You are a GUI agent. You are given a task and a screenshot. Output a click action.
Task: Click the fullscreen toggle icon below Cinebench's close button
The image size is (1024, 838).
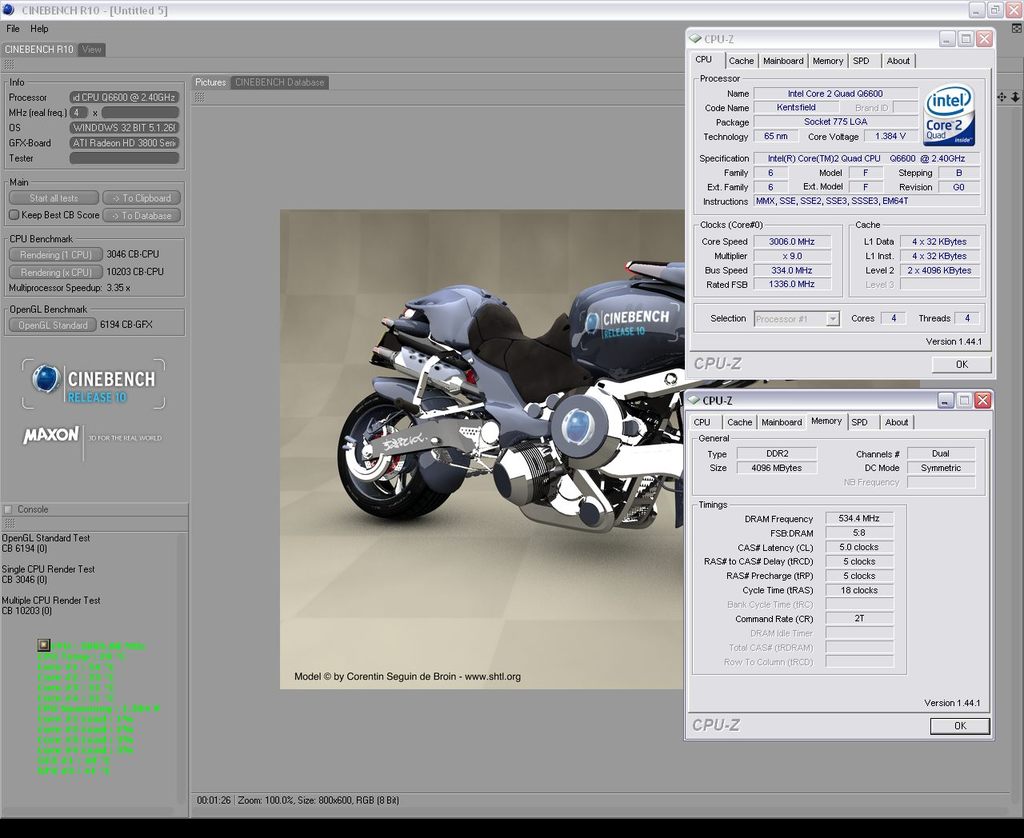coord(1017,28)
